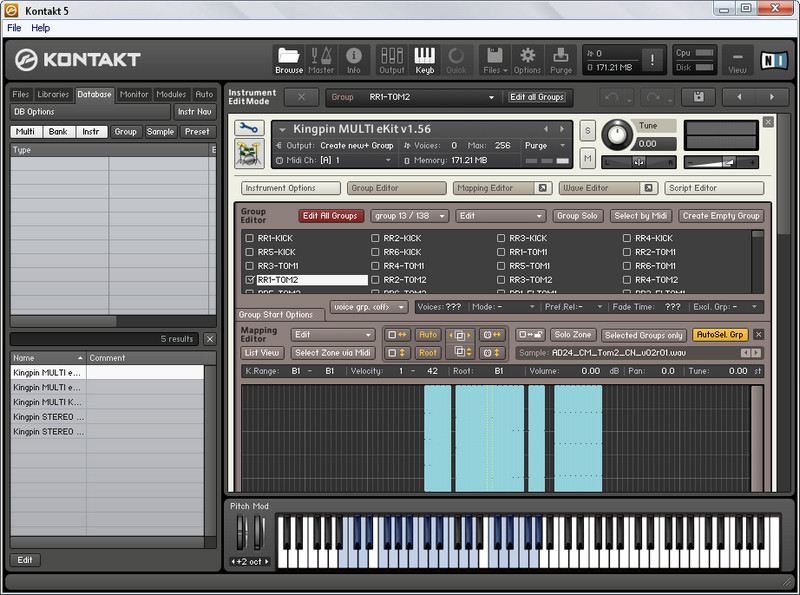Select first Kingpin MULTI database result
This screenshot has height=595, width=800.
[47, 372]
